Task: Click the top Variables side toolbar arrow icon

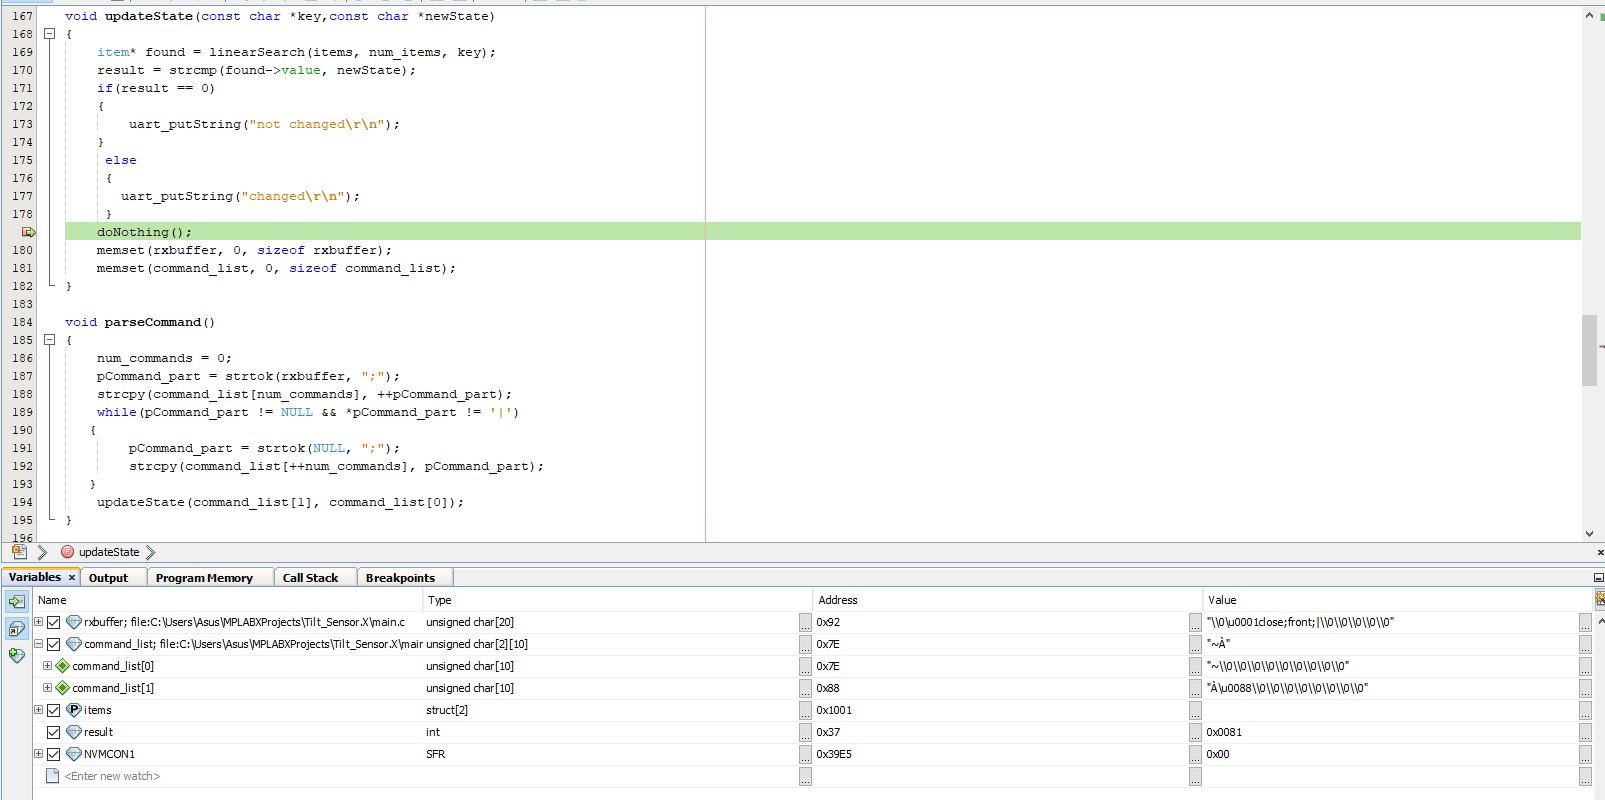Action: [x=17, y=601]
